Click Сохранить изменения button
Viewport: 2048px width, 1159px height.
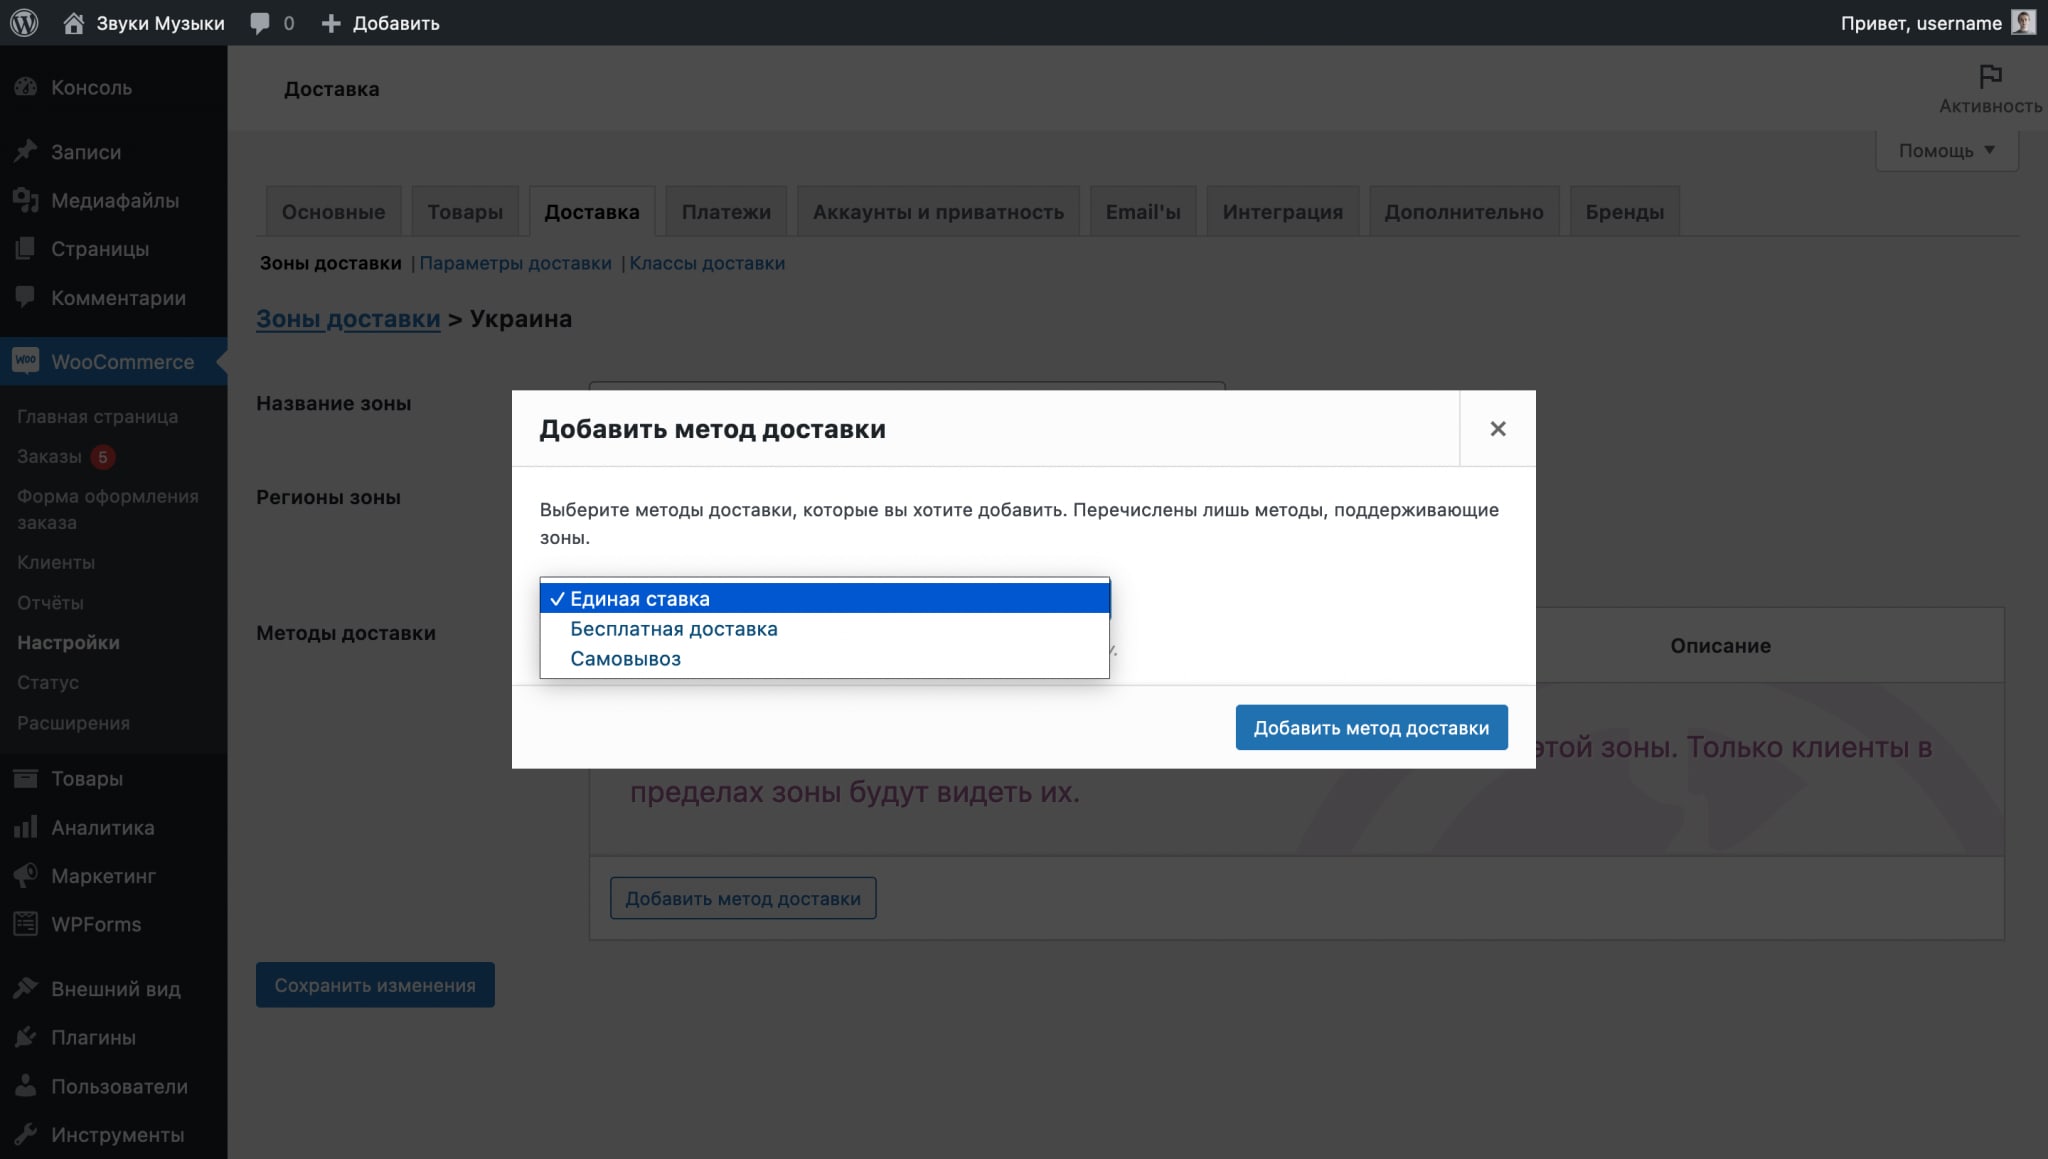[375, 985]
